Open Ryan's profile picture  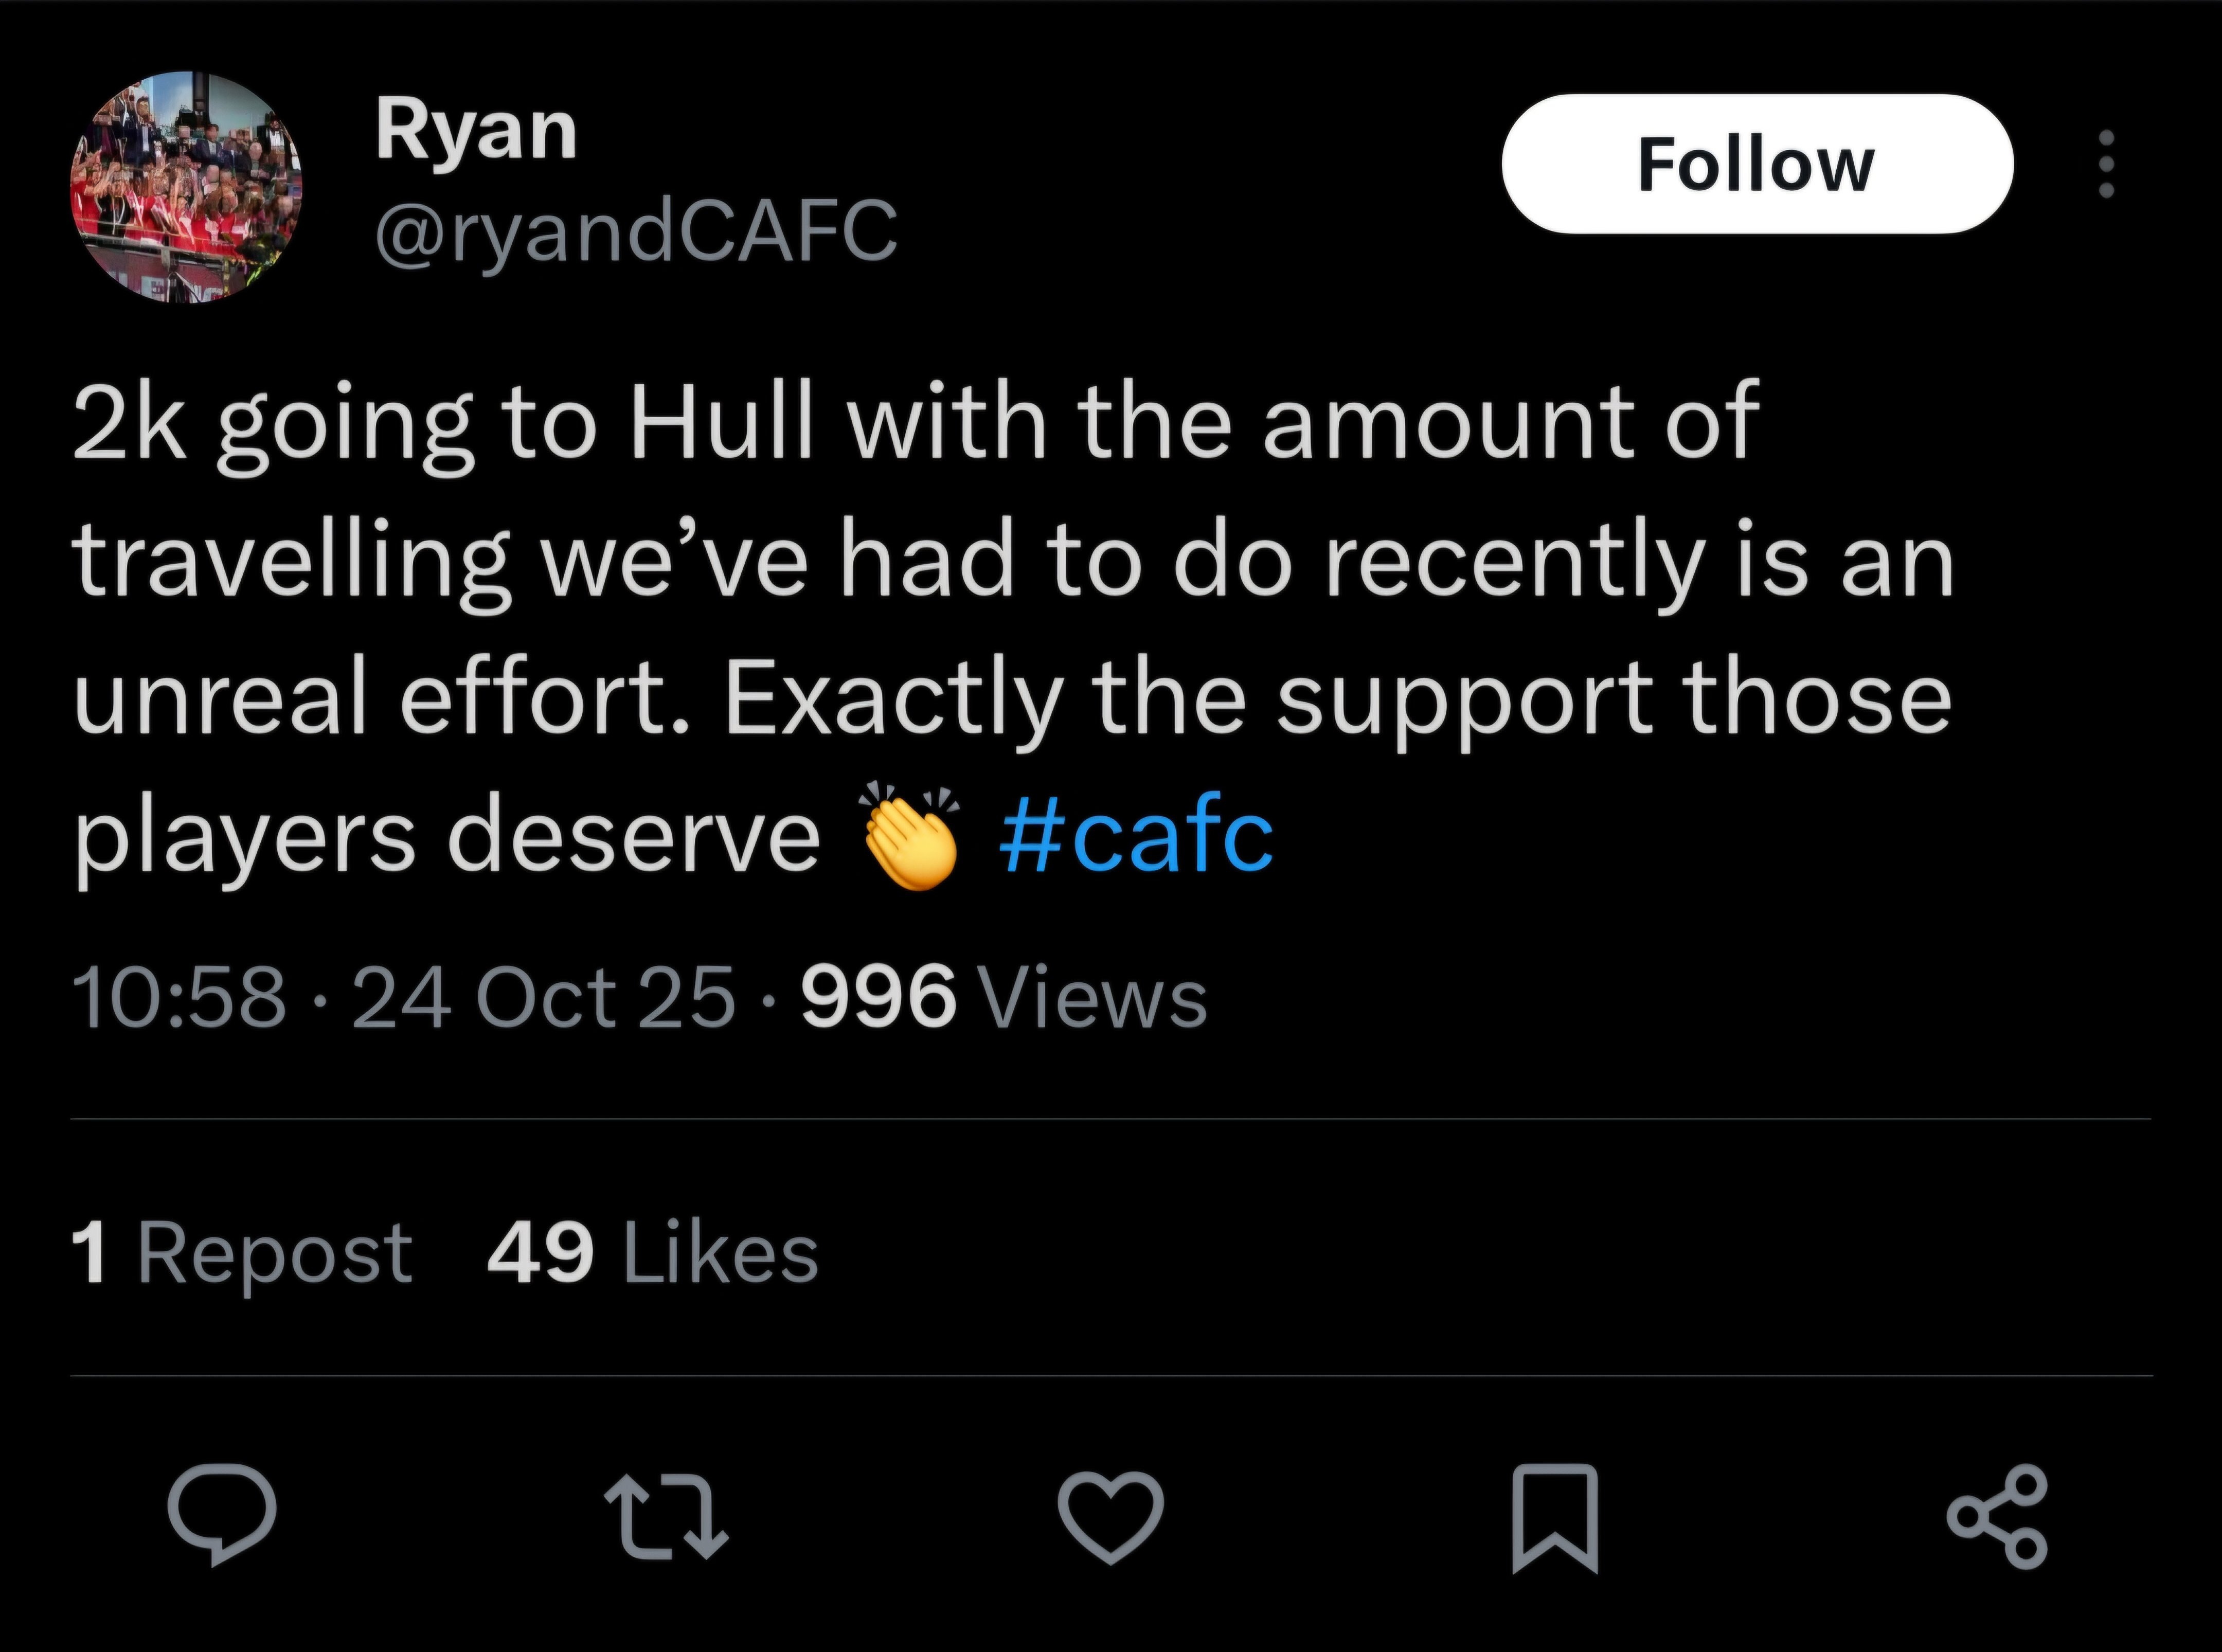[x=186, y=187]
